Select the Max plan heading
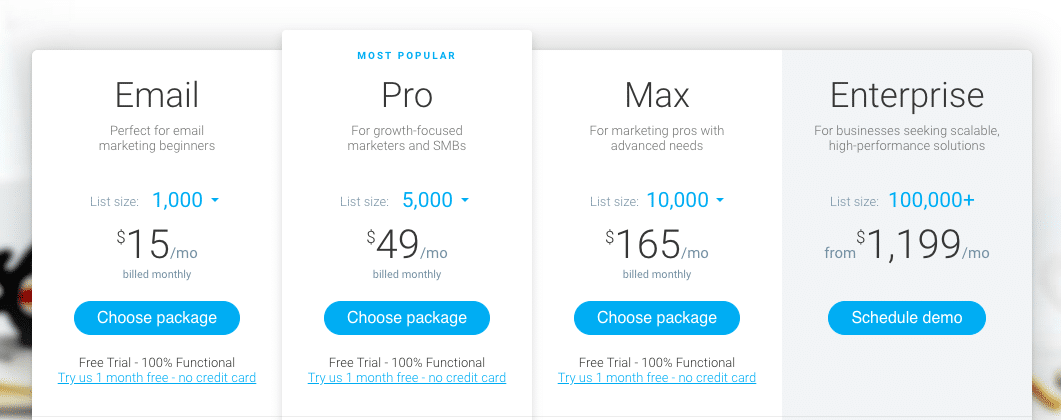The width and height of the screenshot is (1061, 420). click(x=657, y=95)
